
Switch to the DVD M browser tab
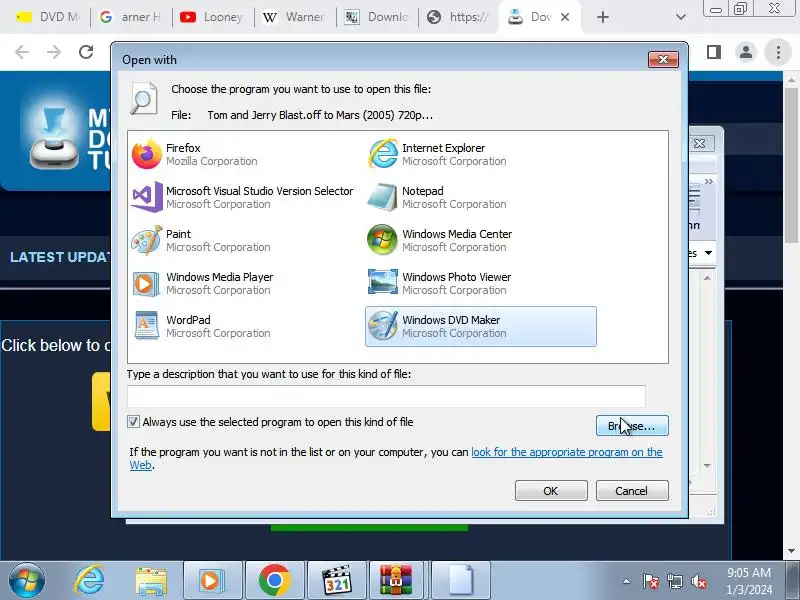pos(48,17)
